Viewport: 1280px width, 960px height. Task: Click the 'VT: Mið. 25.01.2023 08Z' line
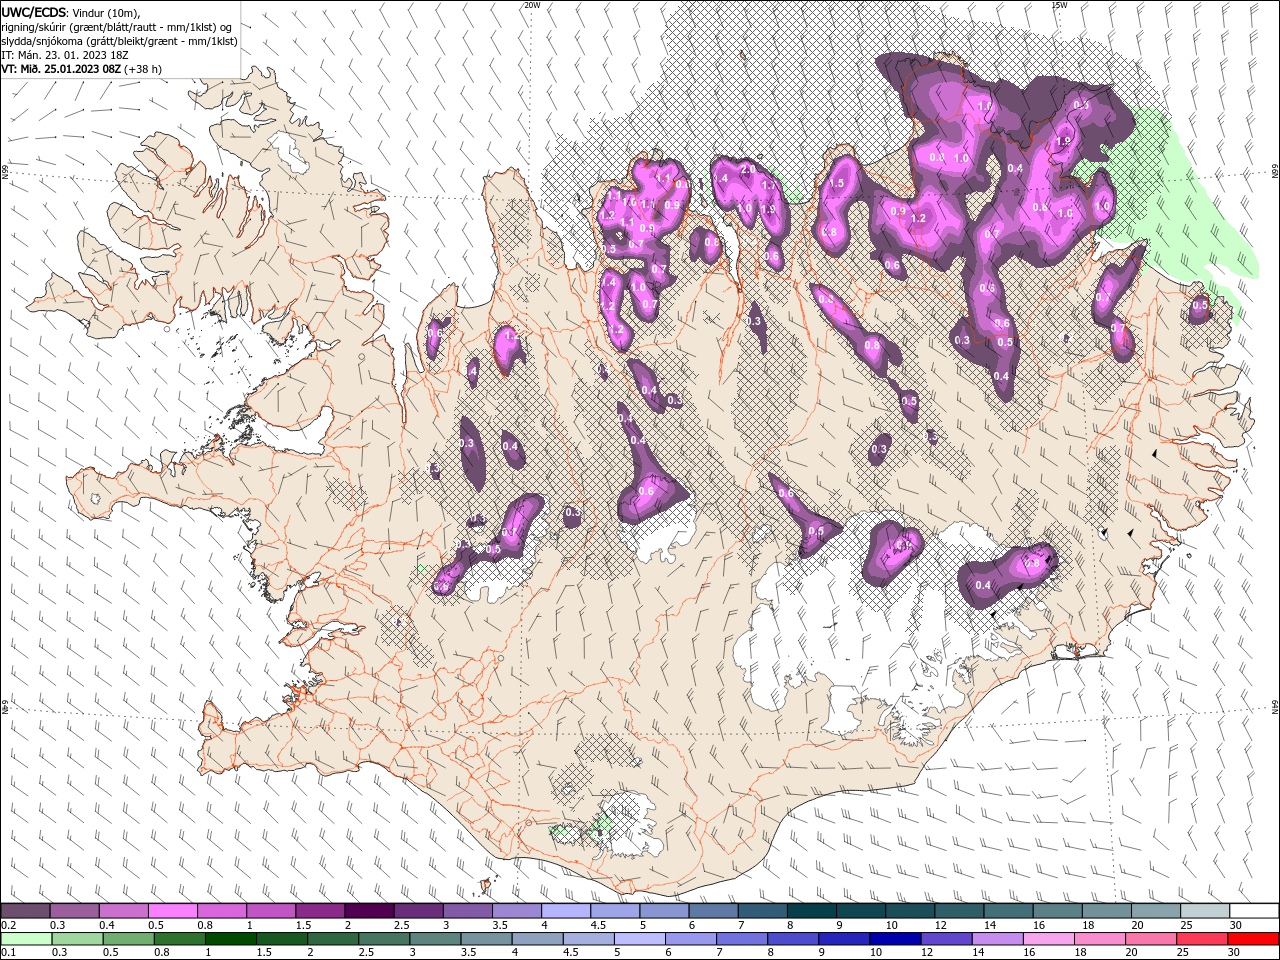tap(61, 69)
